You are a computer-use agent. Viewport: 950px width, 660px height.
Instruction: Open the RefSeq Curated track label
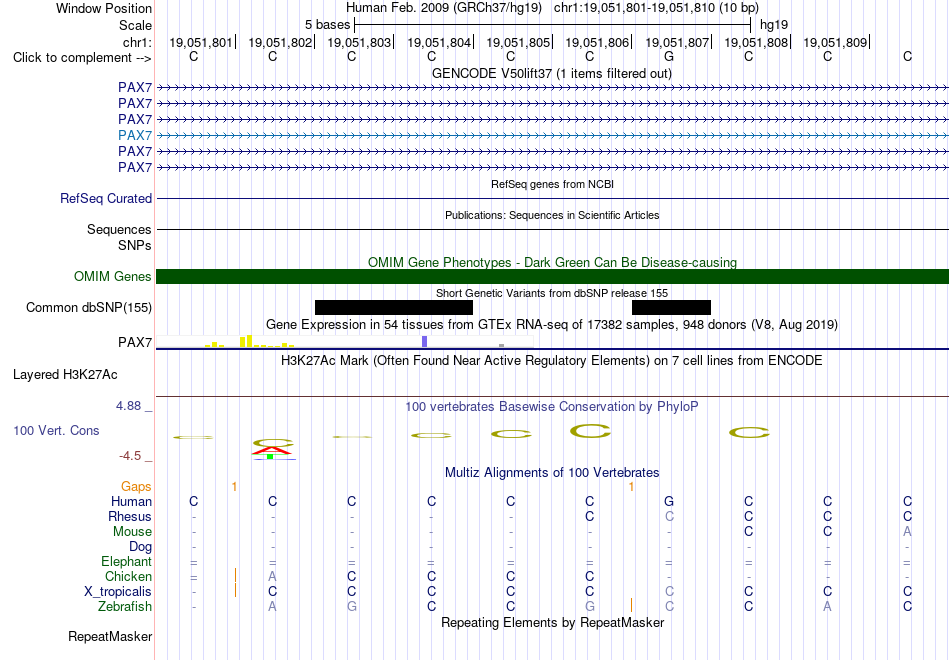point(106,198)
